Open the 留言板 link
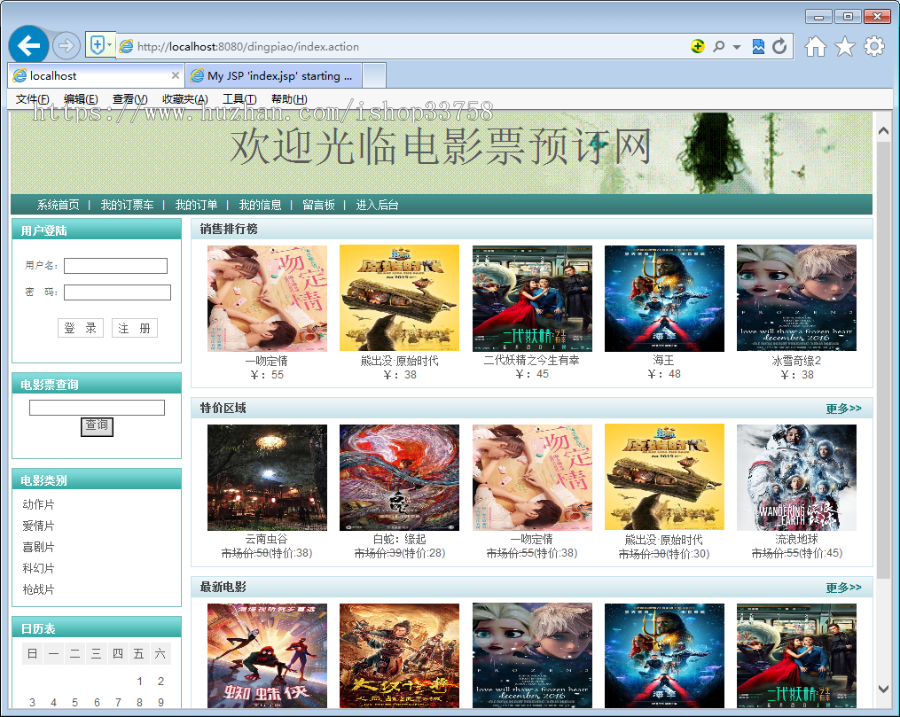 pyautogui.click(x=319, y=205)
